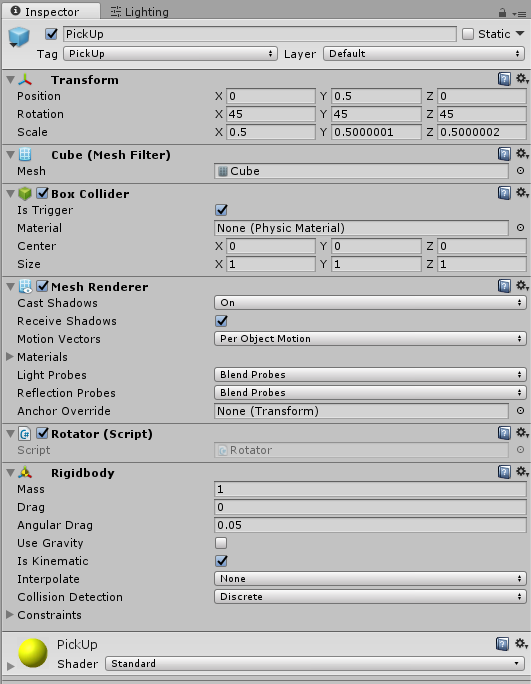Click the Mesh object picker circle icon
This screenshot has height=684, width=531.
pyautogui.click(x=520, y=171)
